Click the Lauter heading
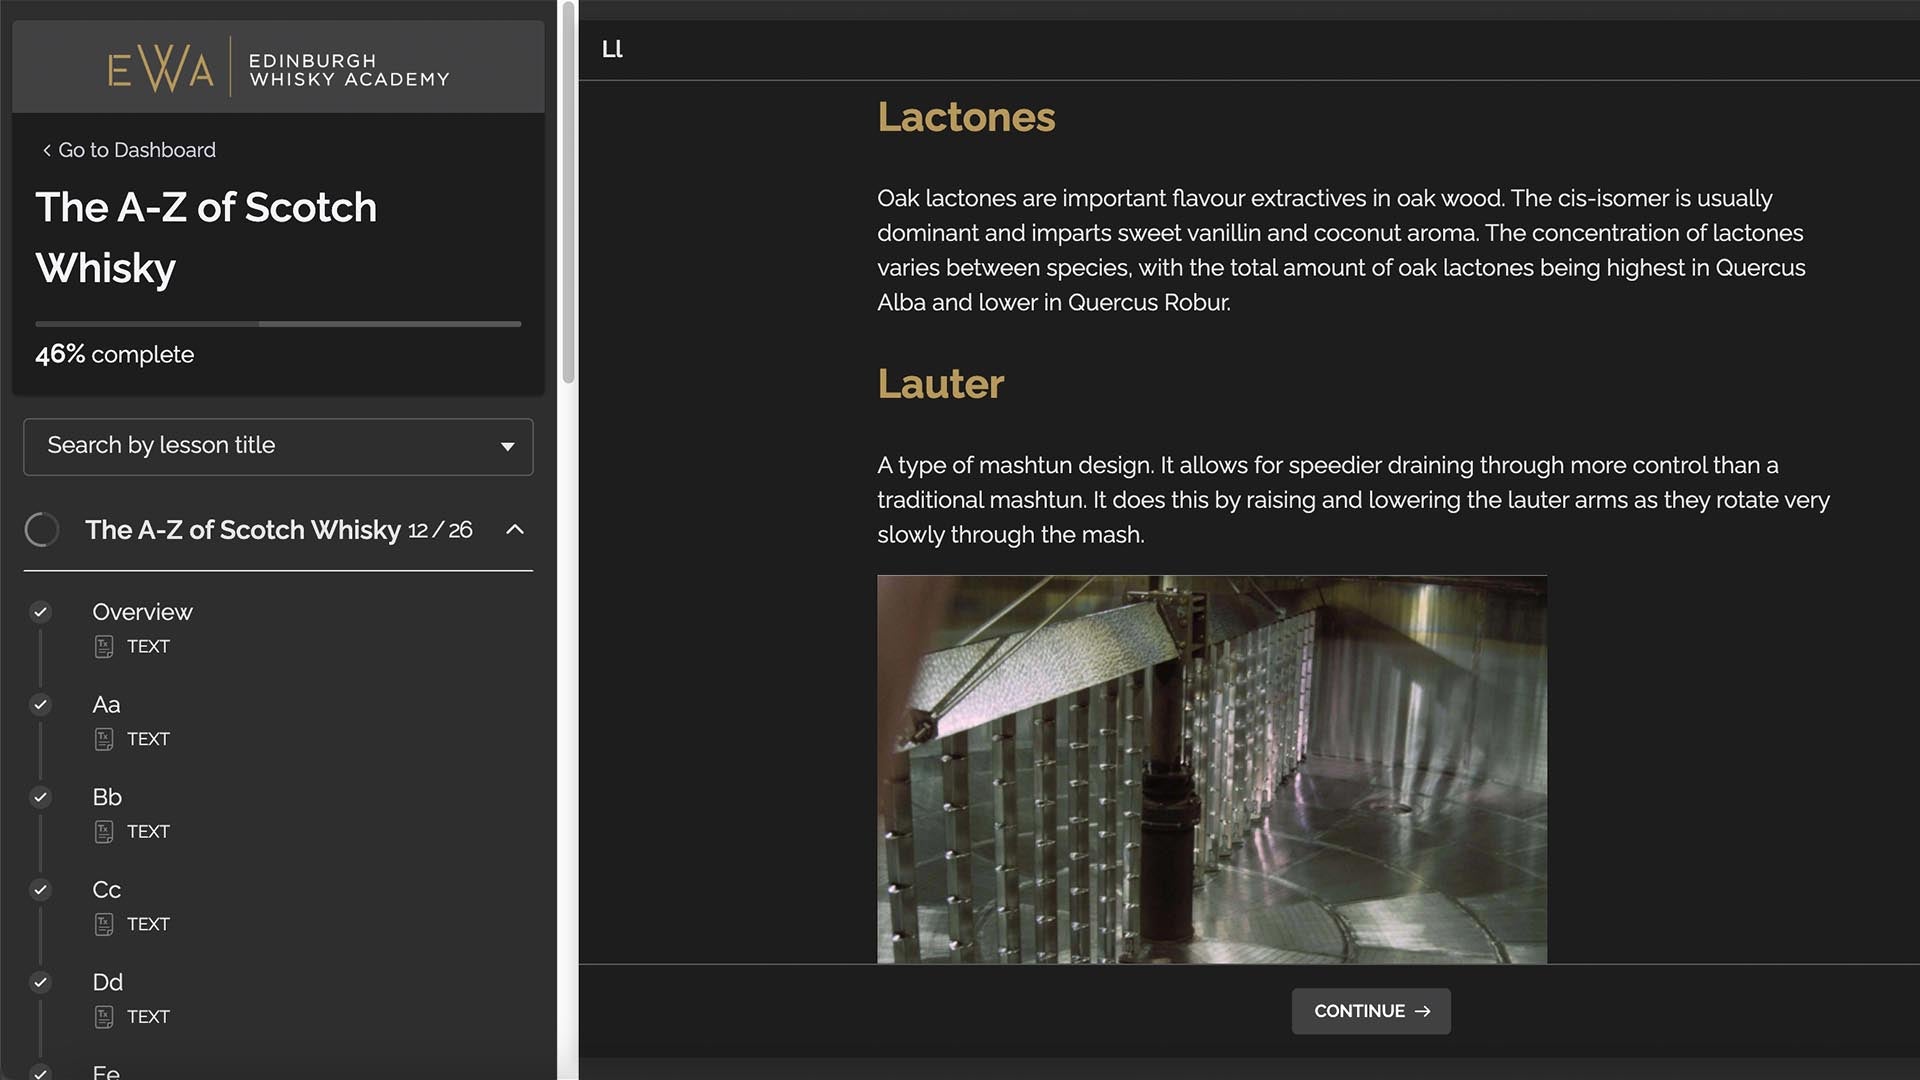The height and width of the screenshot is (1080, 1920). 940,384
